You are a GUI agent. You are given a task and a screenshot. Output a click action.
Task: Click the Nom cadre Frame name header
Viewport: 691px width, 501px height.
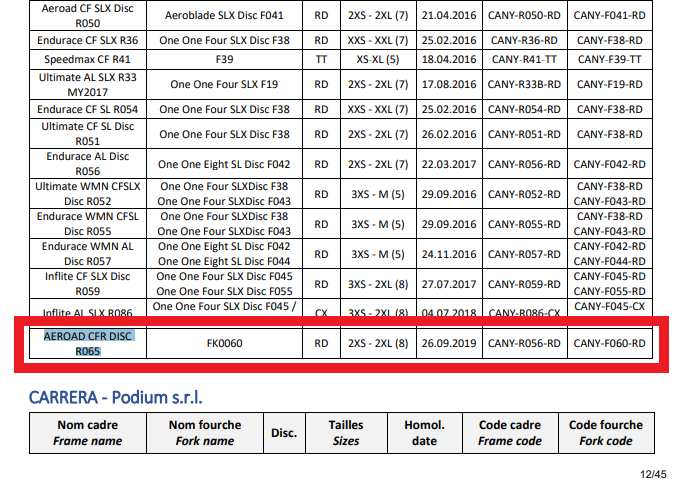pyautogui.click(x=88, y=433)
